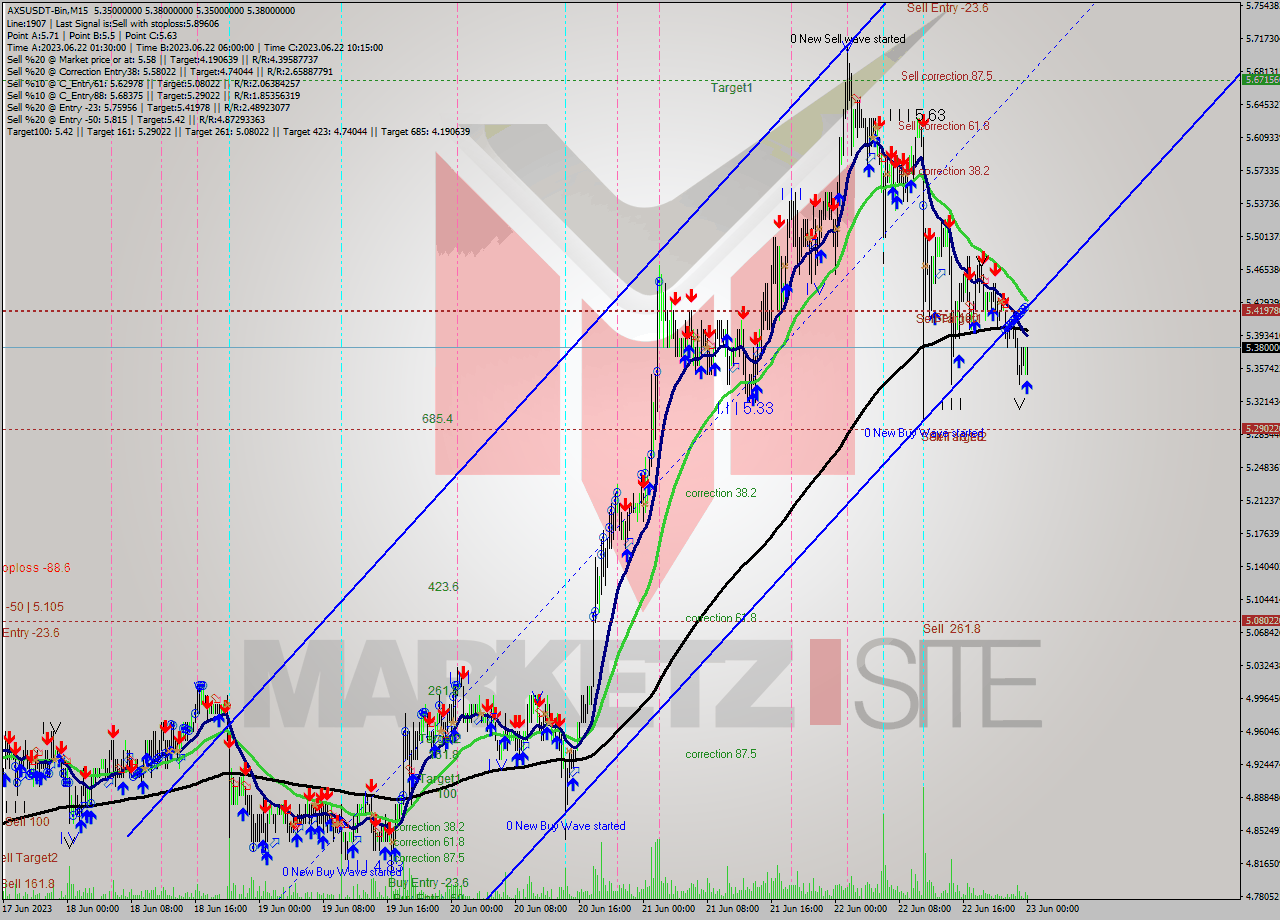1280x920 pixels.
Task: Click the 'Sell Entry -23.6' label
Action: [x=947, y=7]
